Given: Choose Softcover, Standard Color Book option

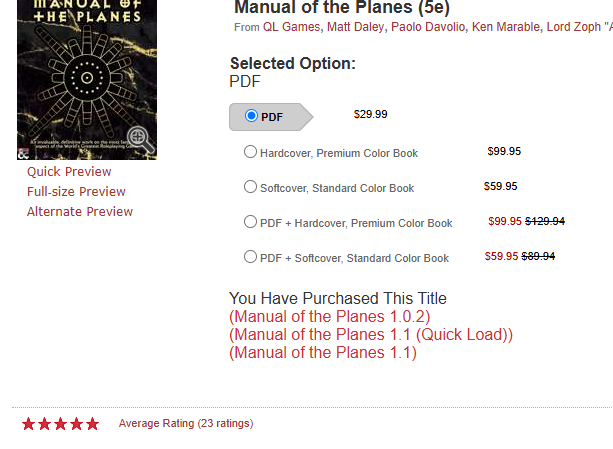Looking at the screenshot, I should [x=250, y=187].
